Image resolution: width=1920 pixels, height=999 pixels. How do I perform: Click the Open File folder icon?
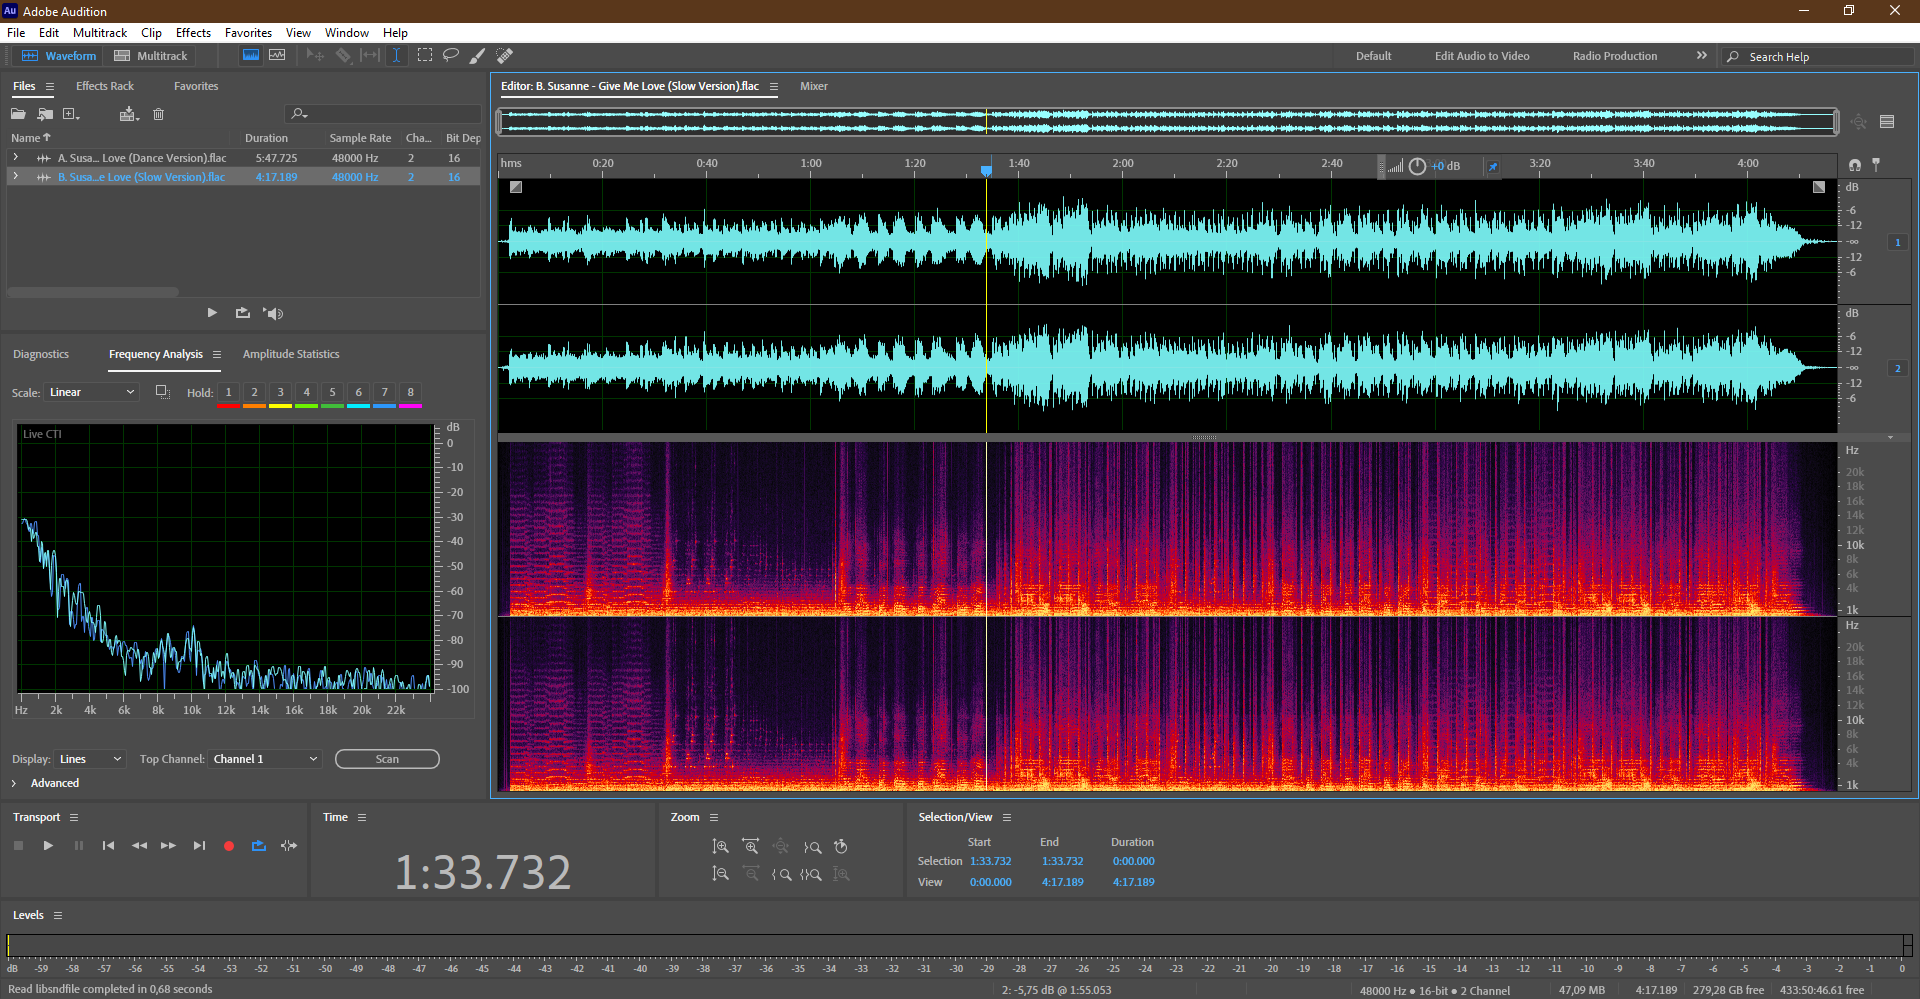[18, 114]
